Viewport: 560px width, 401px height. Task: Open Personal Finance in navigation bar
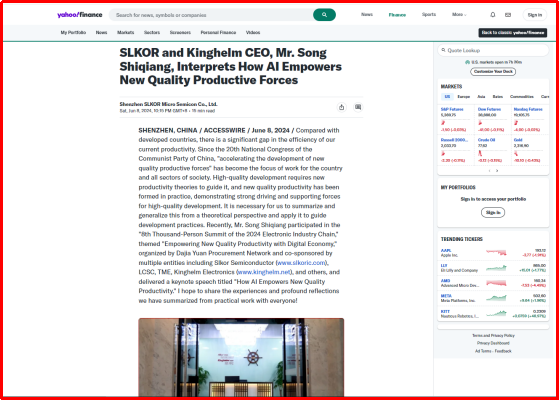click(218, 32)
